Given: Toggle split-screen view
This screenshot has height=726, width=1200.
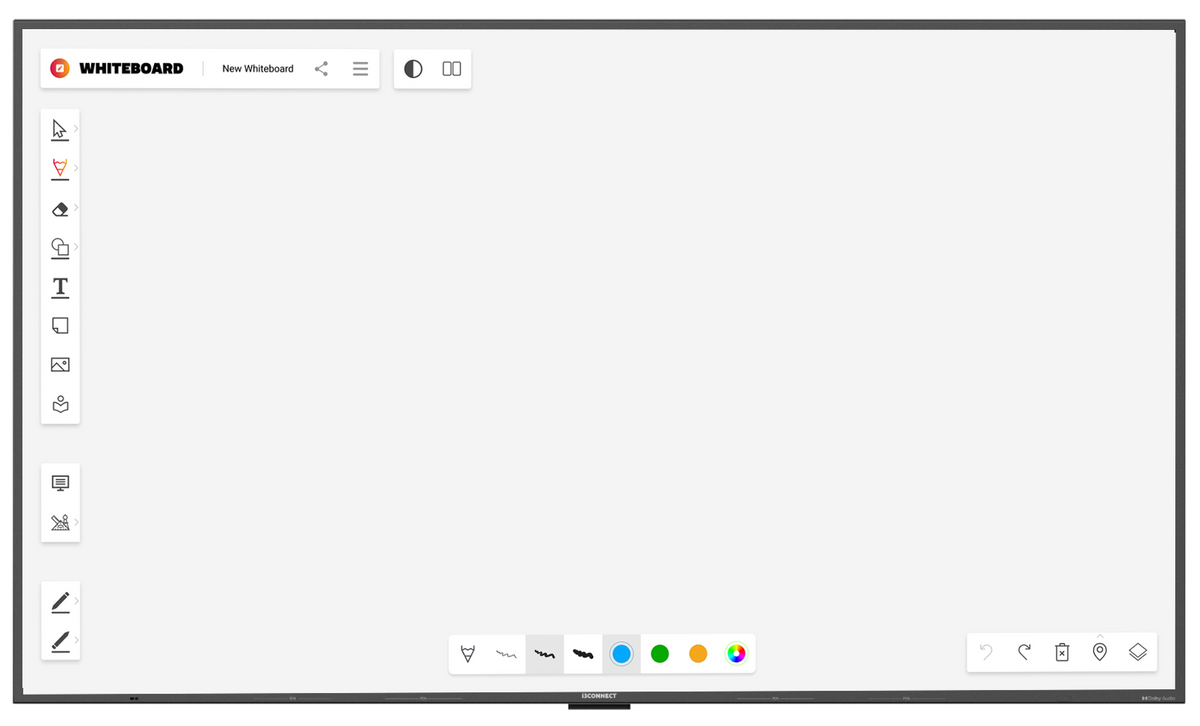Looking at the screenshot, I should pyautogui.click(x=452, y=69).
